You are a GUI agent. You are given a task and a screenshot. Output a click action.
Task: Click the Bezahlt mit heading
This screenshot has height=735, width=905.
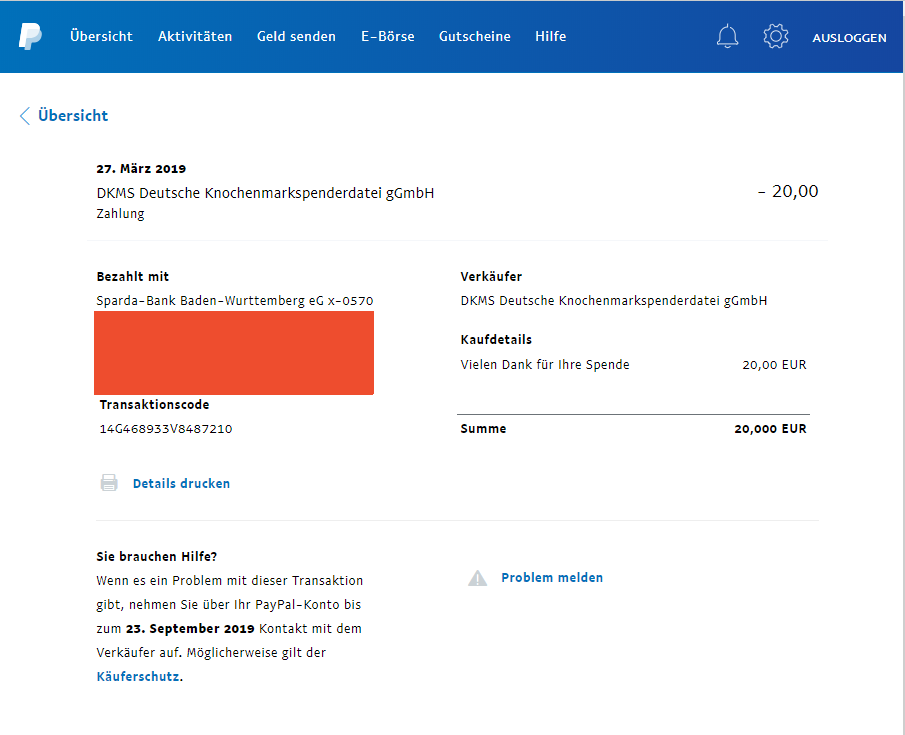click(132, 277)
